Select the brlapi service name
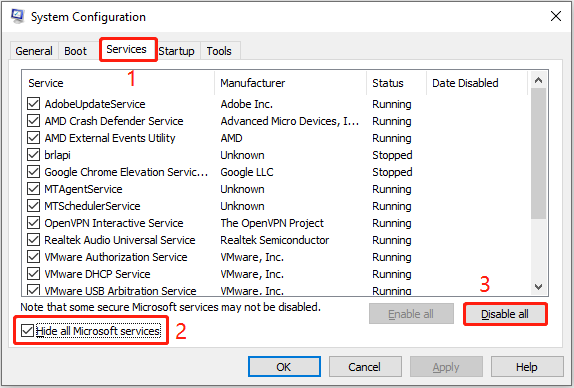This screenshot has height=388, width=574. pos(57,155)
